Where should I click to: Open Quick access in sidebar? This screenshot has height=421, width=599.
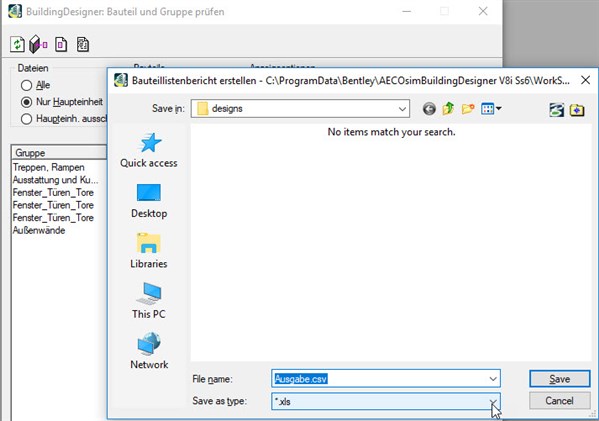(x=149, y=150)
